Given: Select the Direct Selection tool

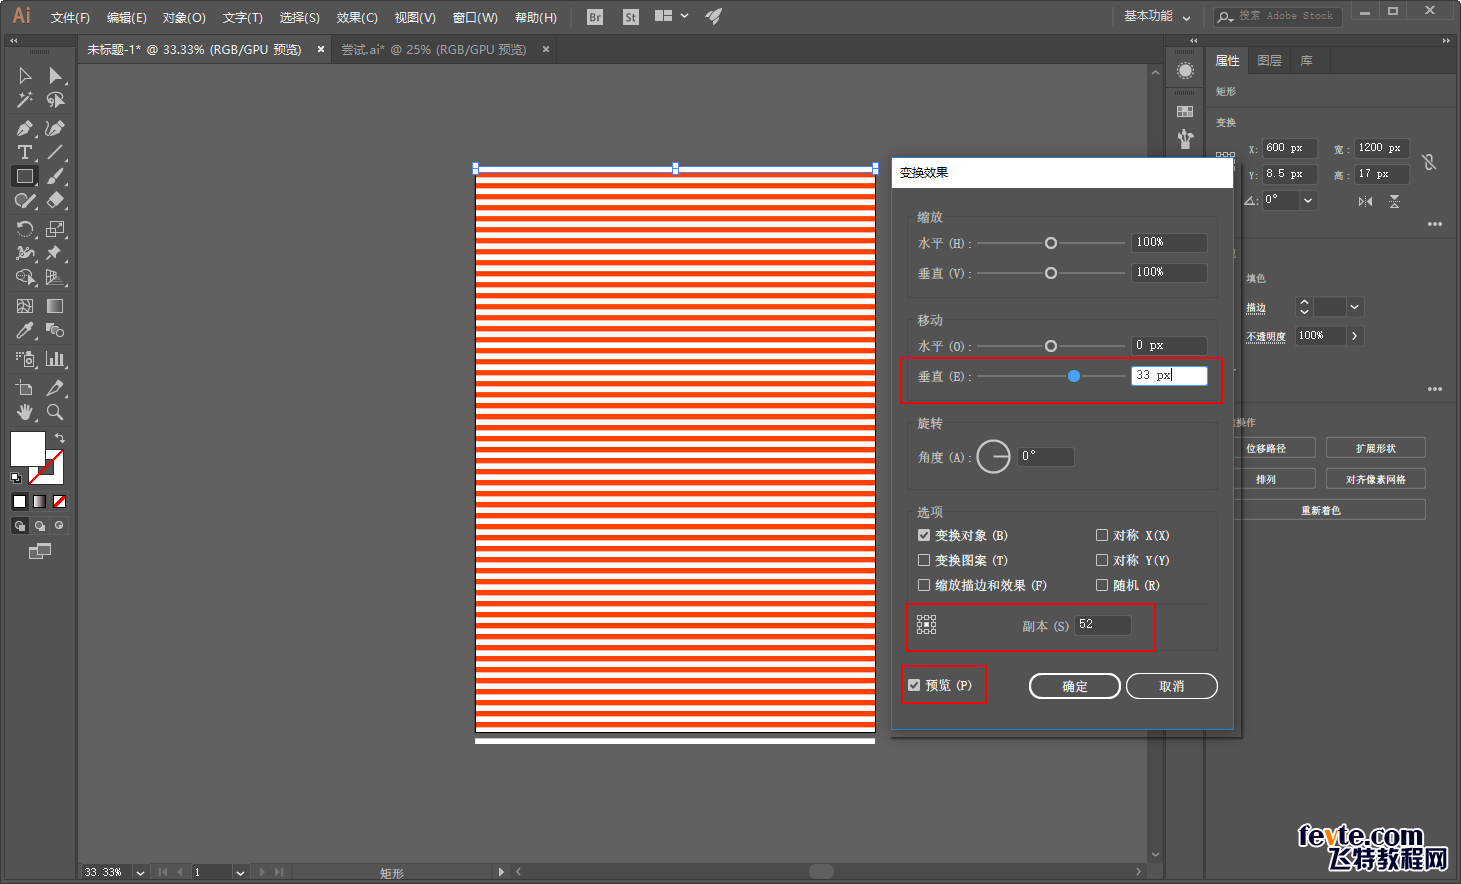Looking at the screenshot, I should (55, 76).
